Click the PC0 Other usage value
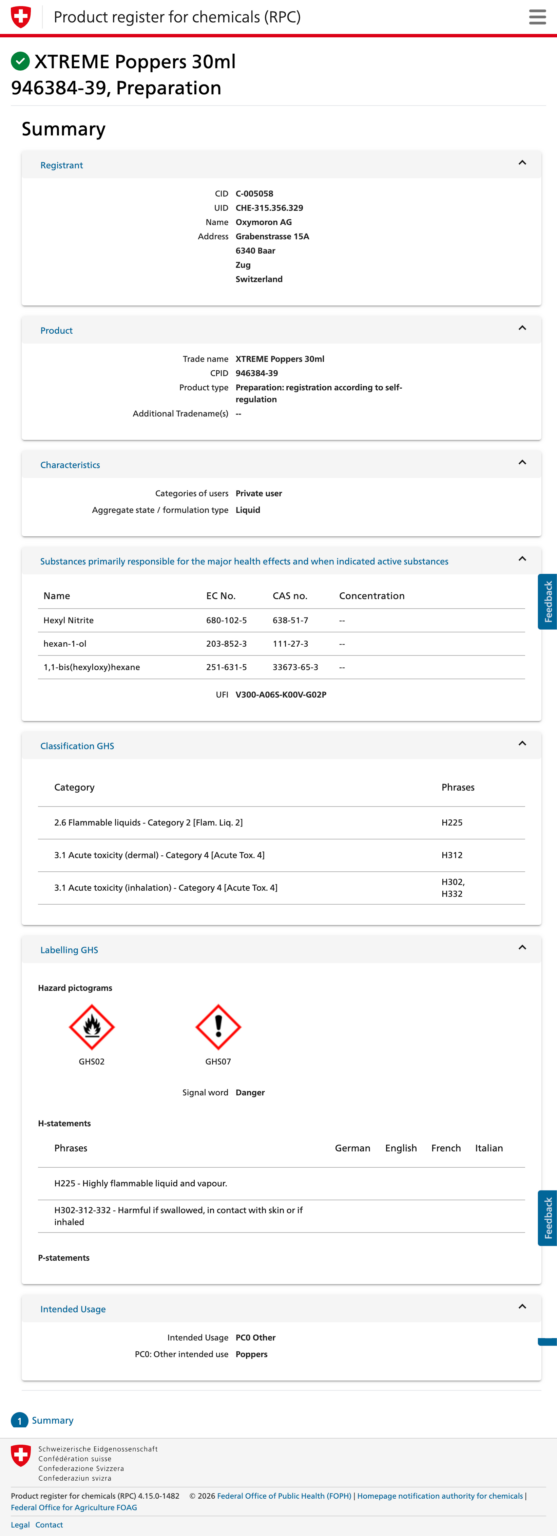557x1536 pixels. pyautogui.click(x=255, y=1337)
